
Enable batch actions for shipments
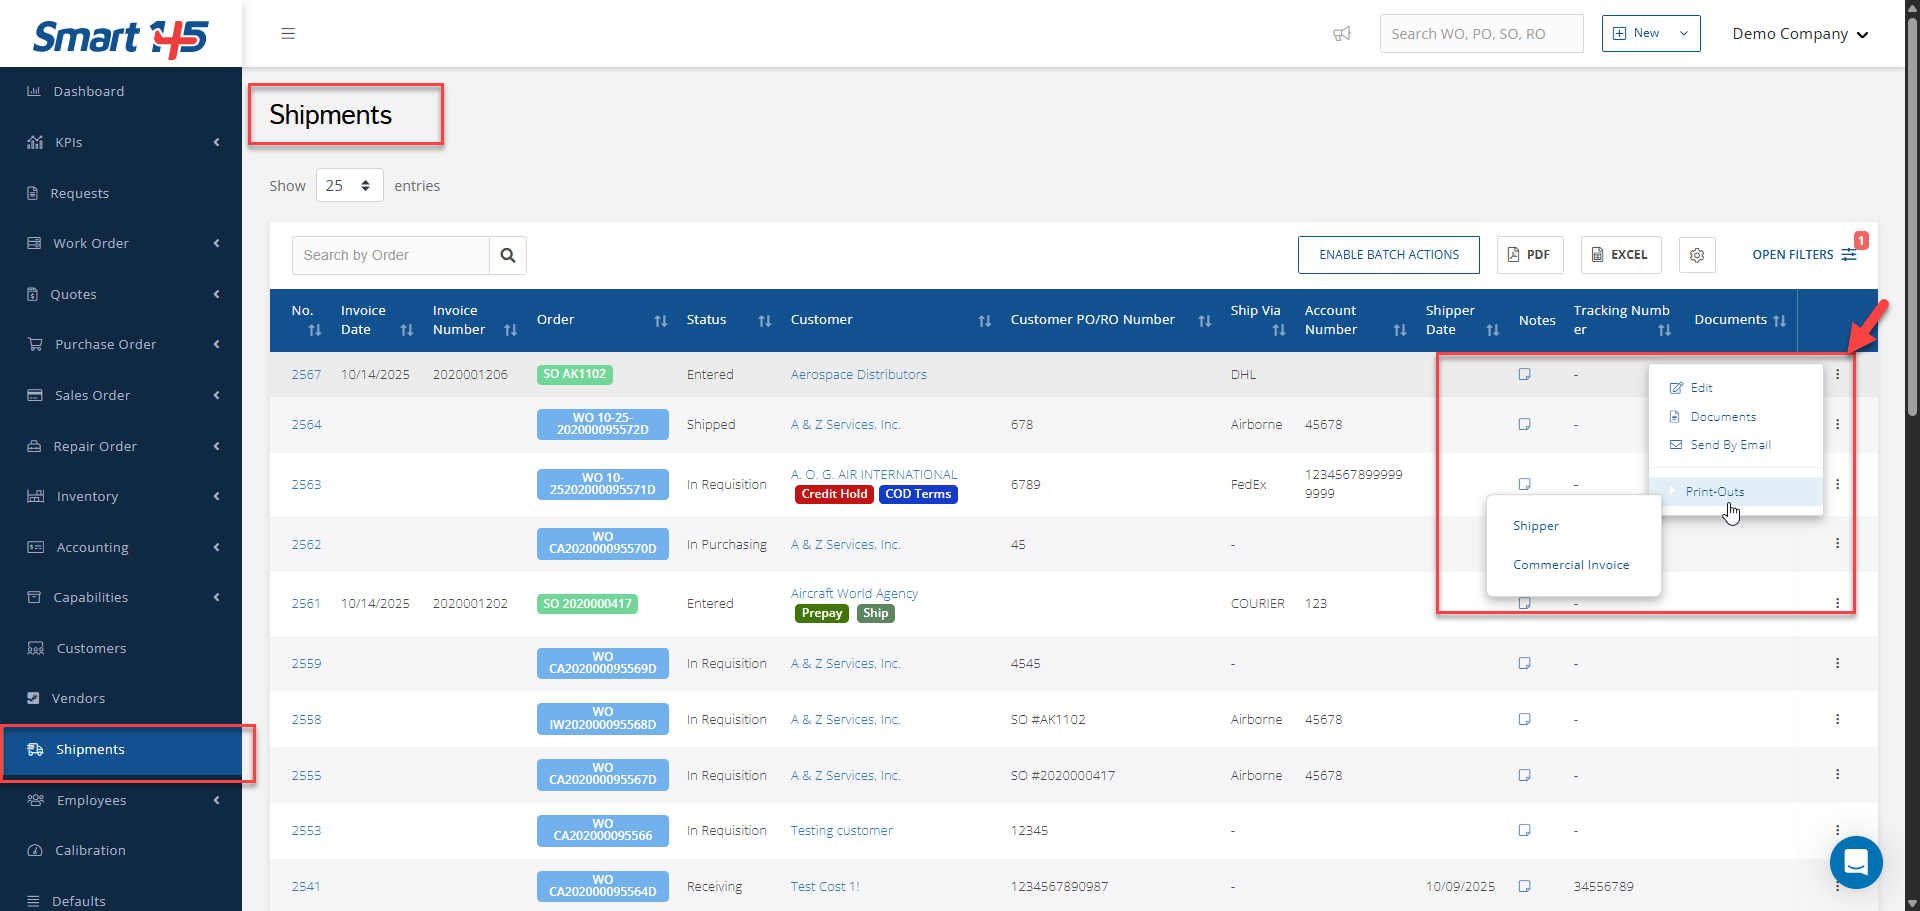1388,255
